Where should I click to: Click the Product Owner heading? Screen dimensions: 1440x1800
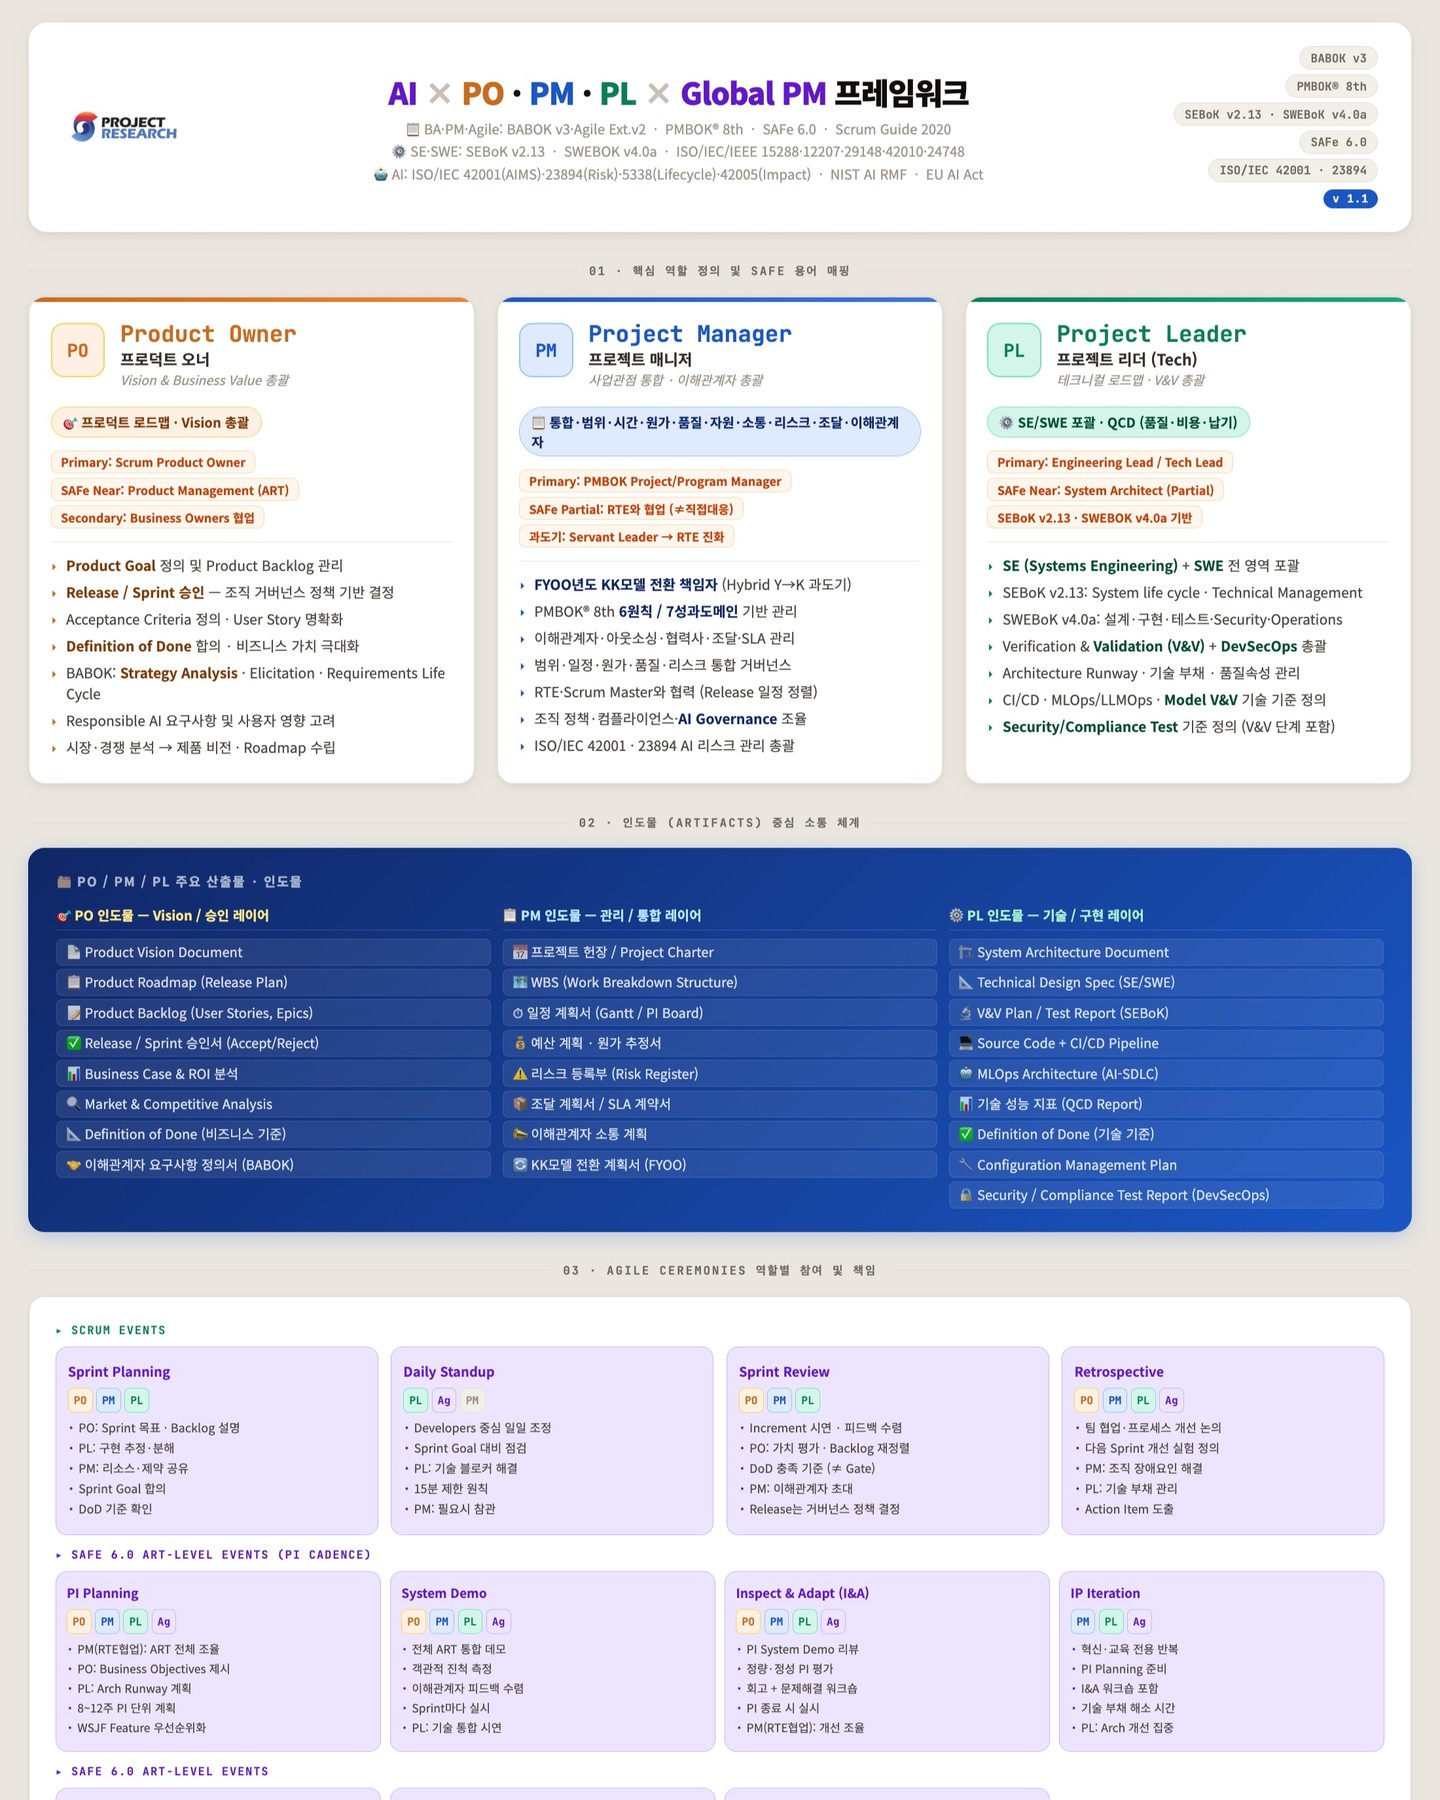(208, 334)
